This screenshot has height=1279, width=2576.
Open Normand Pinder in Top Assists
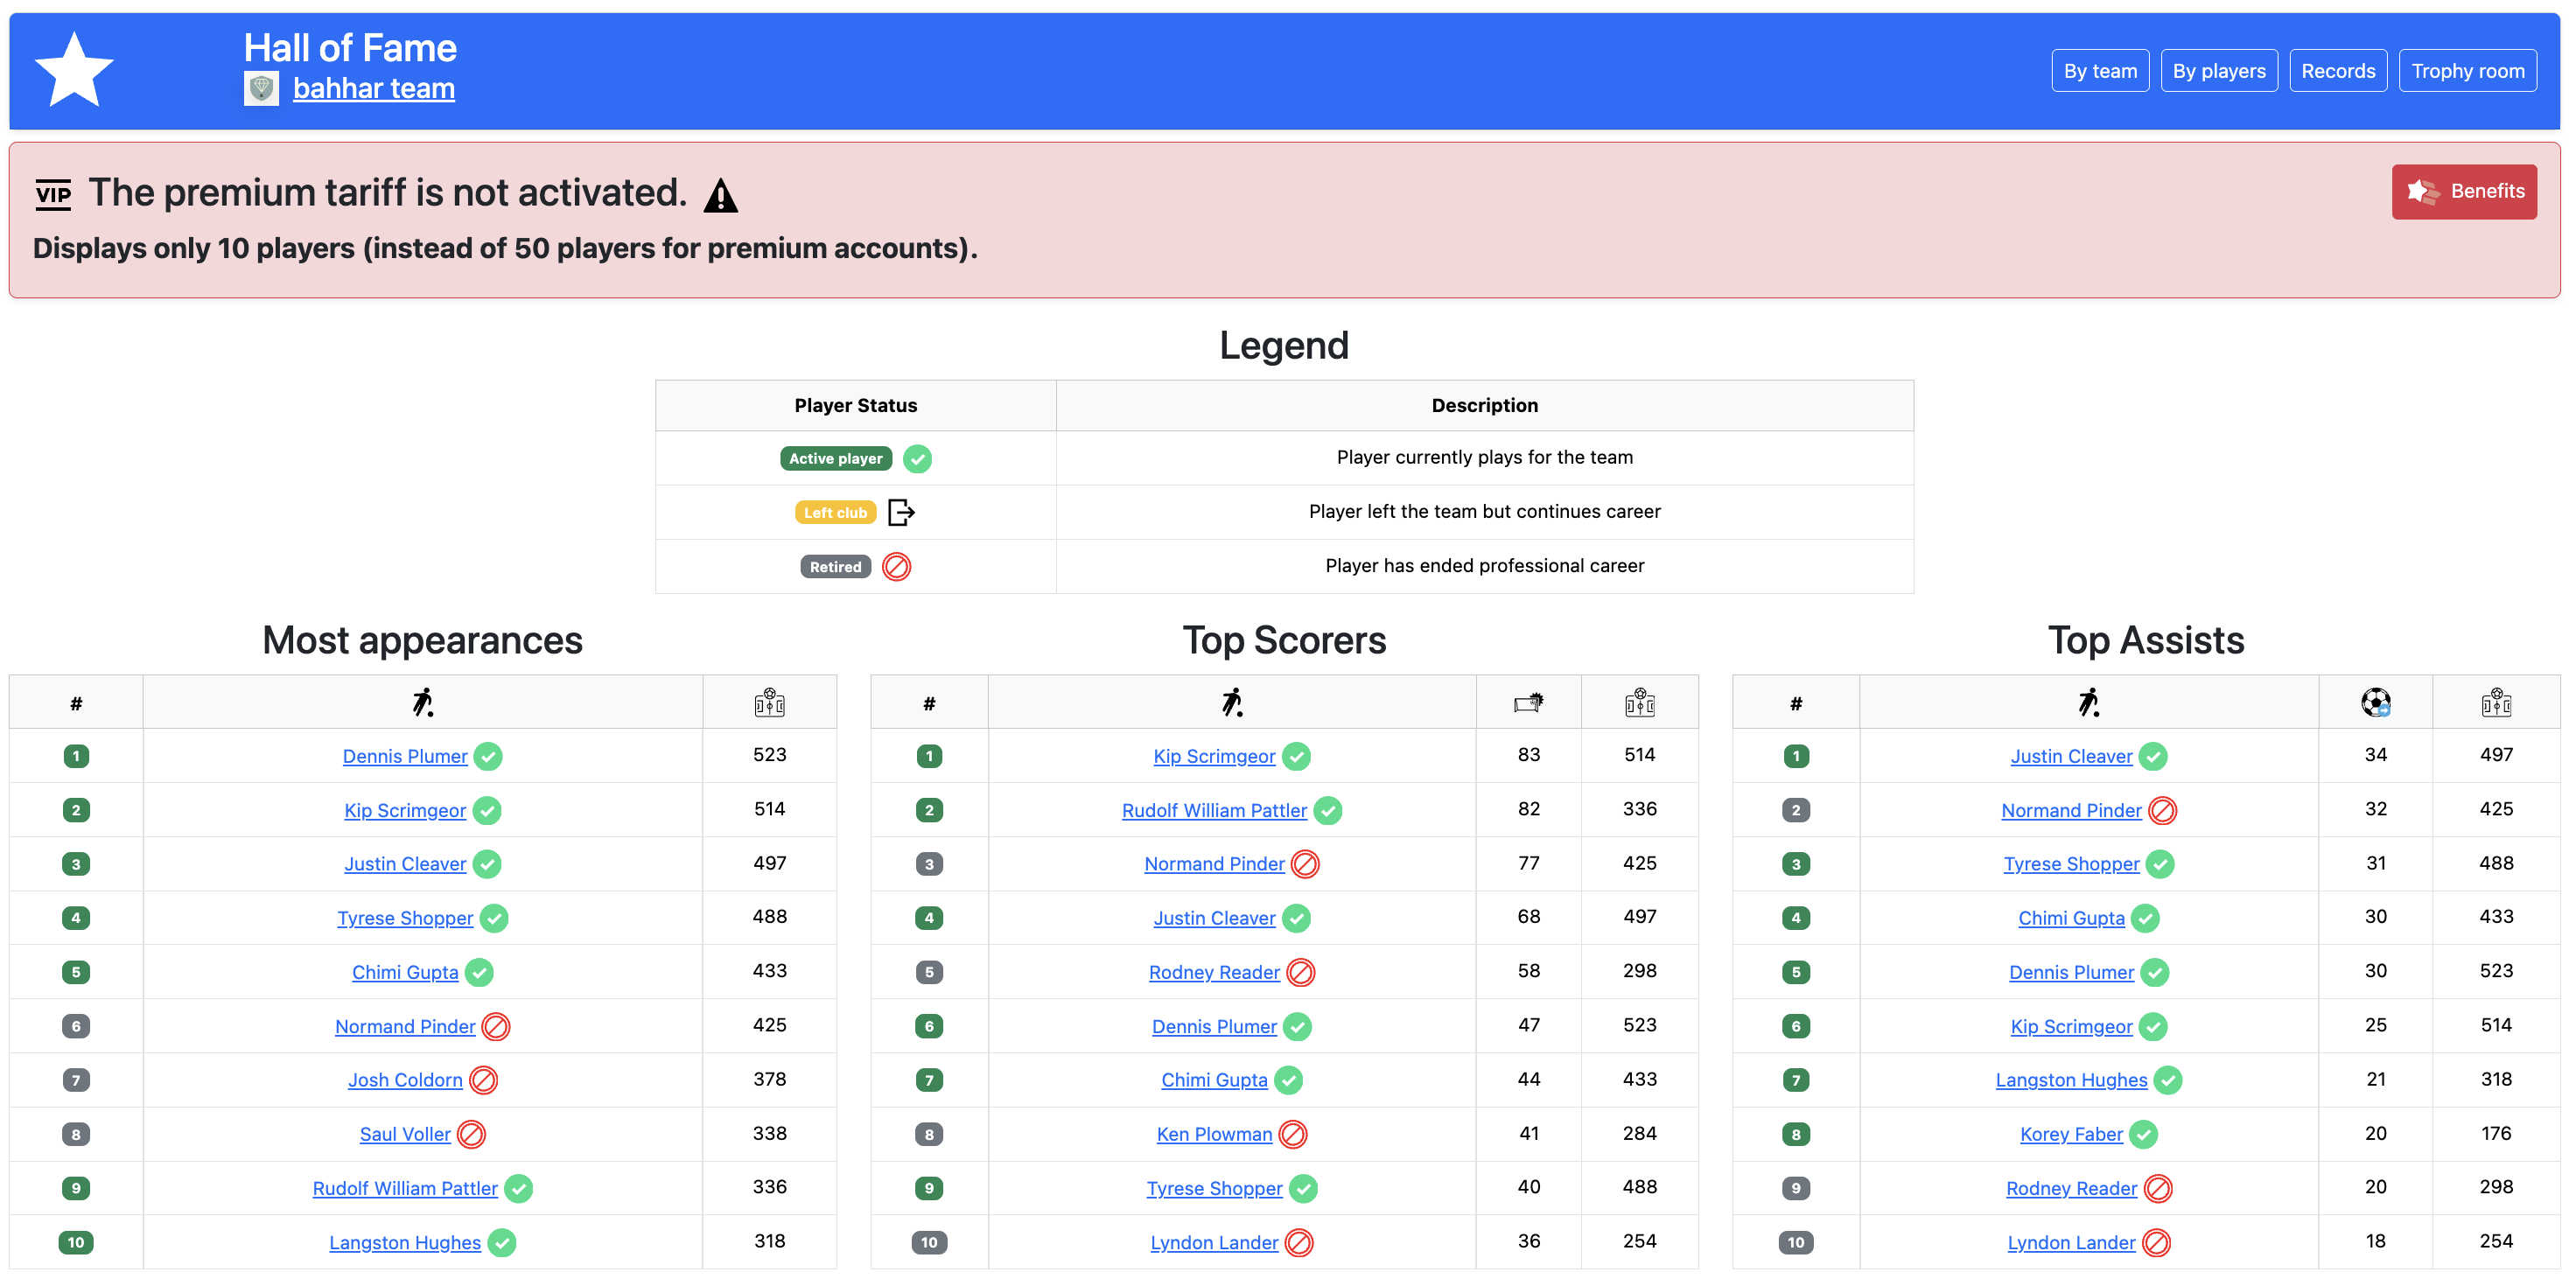[x=2071, y=811]
